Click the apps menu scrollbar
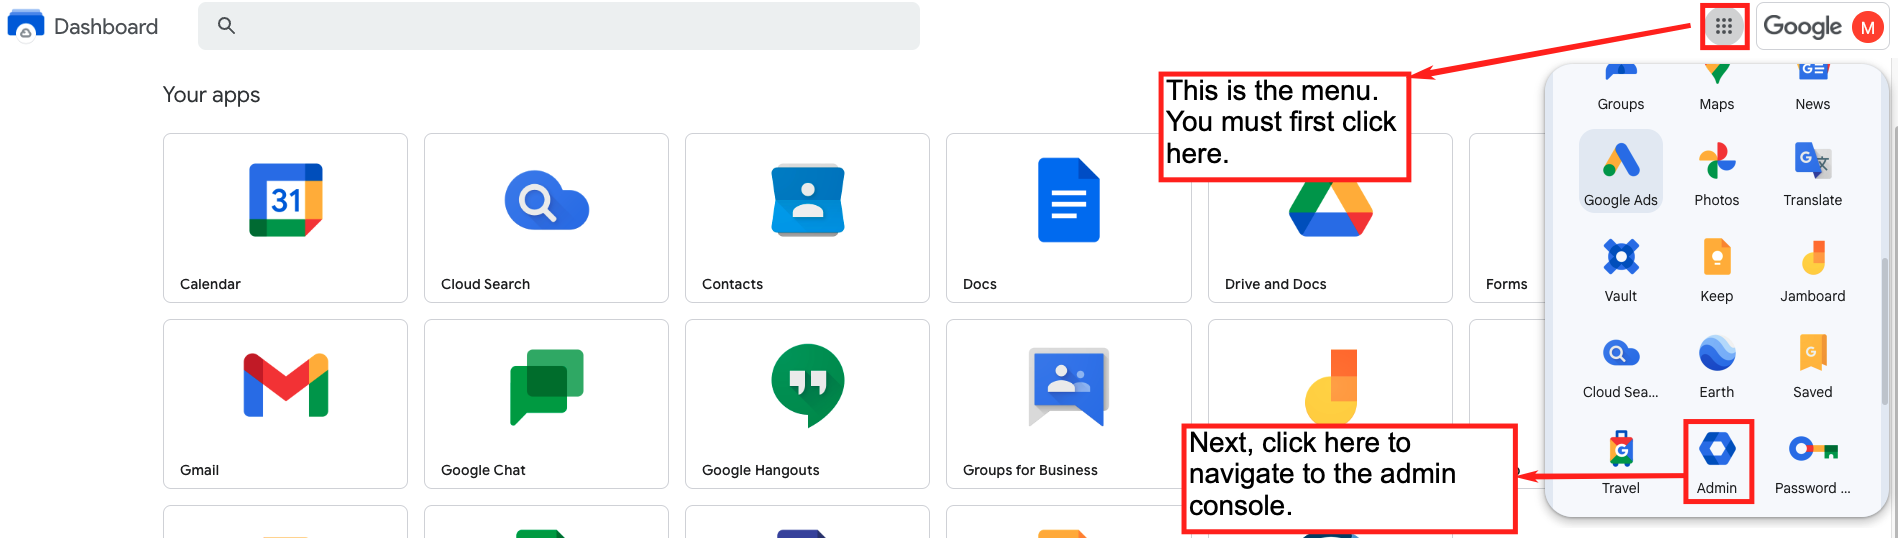Viewport: 1898px width, 538px height. (1885, 330)
